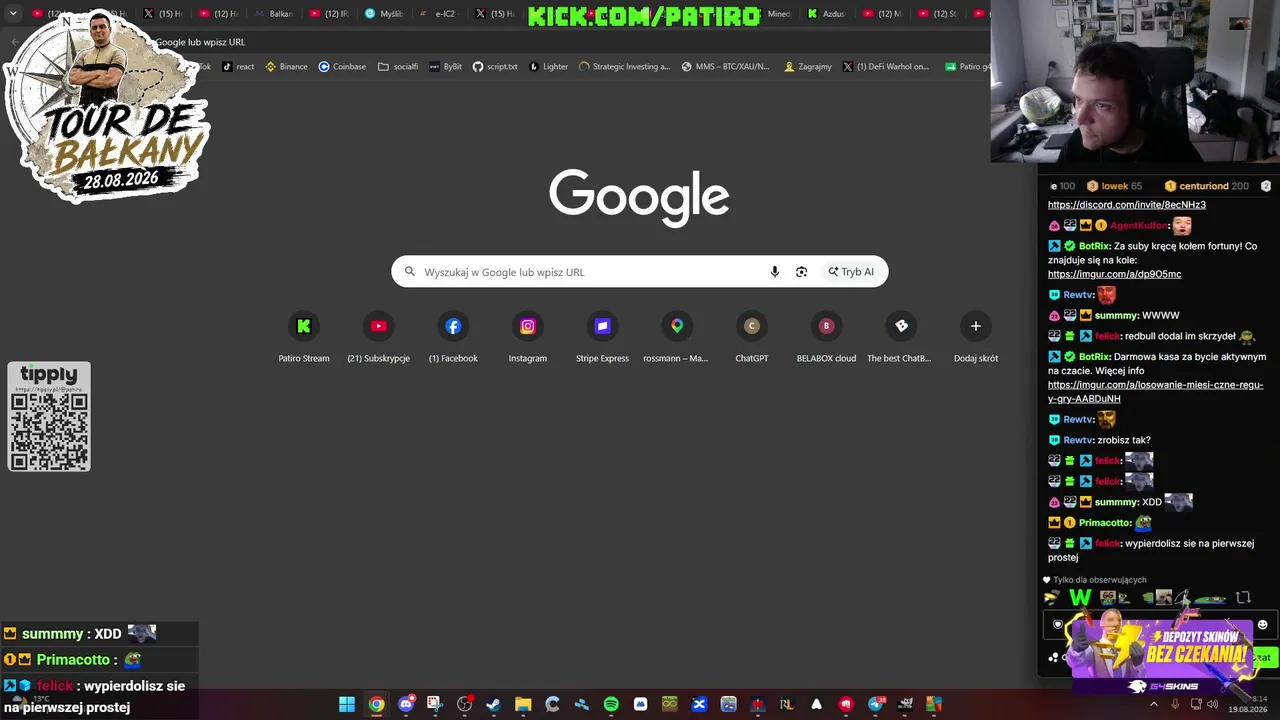
Task: Switch to the e-IC2 browser tab
Action: 438,14
